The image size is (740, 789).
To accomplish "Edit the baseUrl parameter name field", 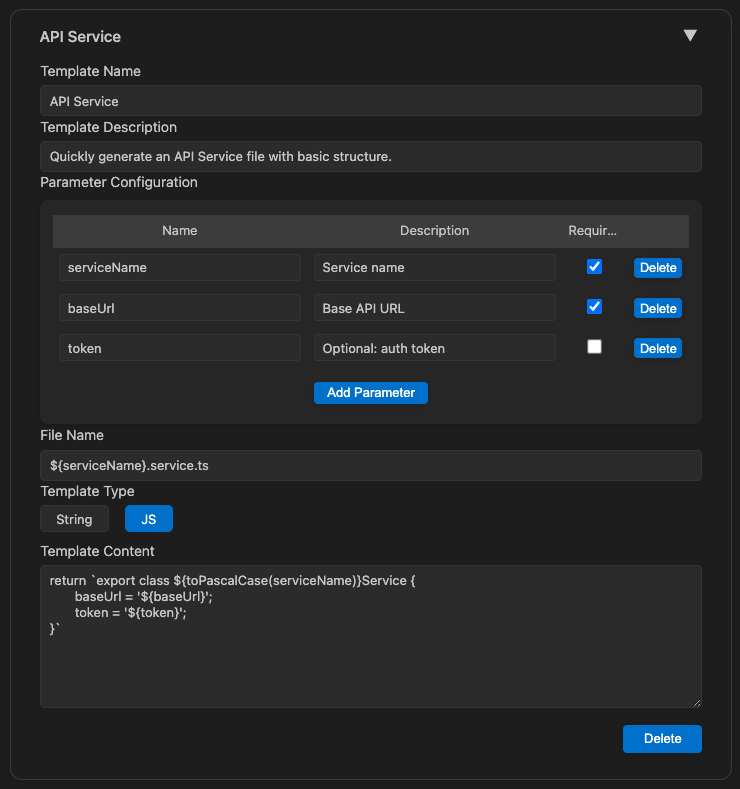I will pyautogui.click(x=180, y=307).
